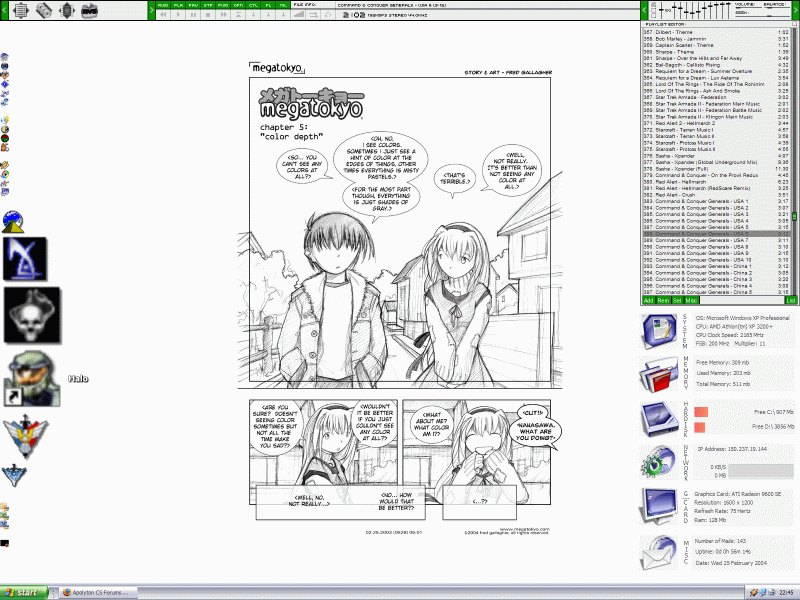Image resolution: width=800 pixels, height=600 pixels.
Task: Click the down arrow under the FL label
Action: 268,15
